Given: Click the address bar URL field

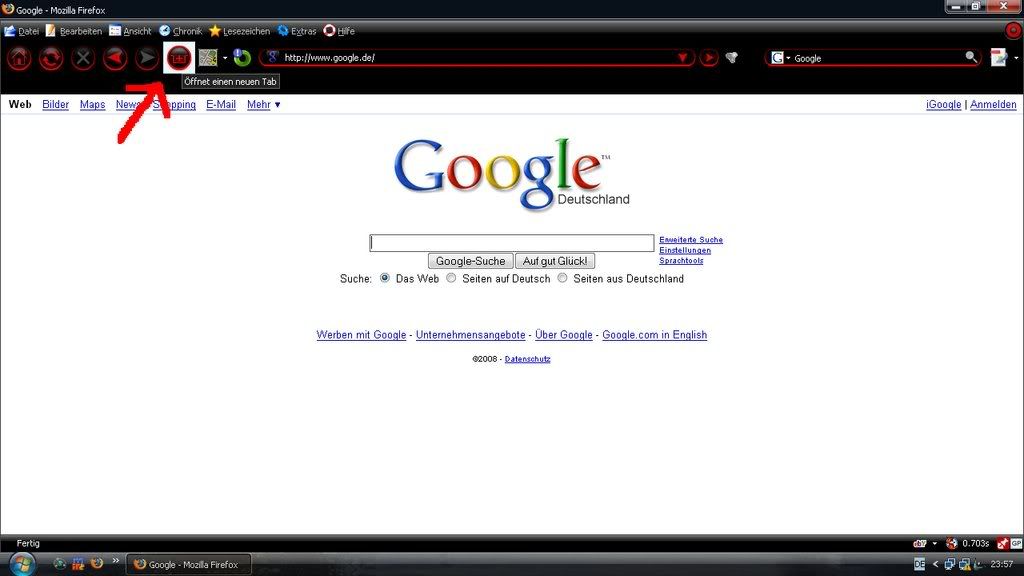Looking at the screenshot, I should (x=477, y=57).
